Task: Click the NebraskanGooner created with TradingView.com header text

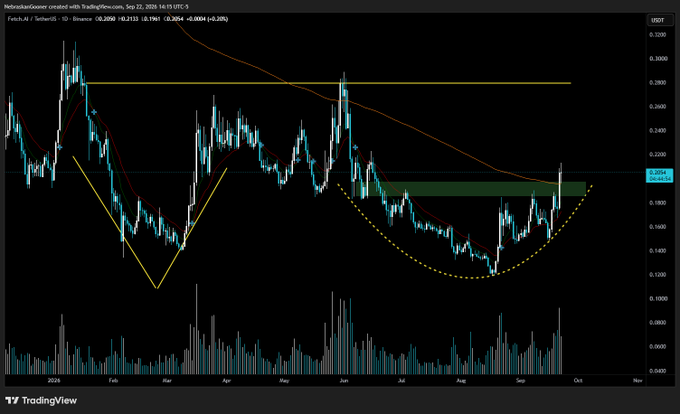Action: coord(96,7)
